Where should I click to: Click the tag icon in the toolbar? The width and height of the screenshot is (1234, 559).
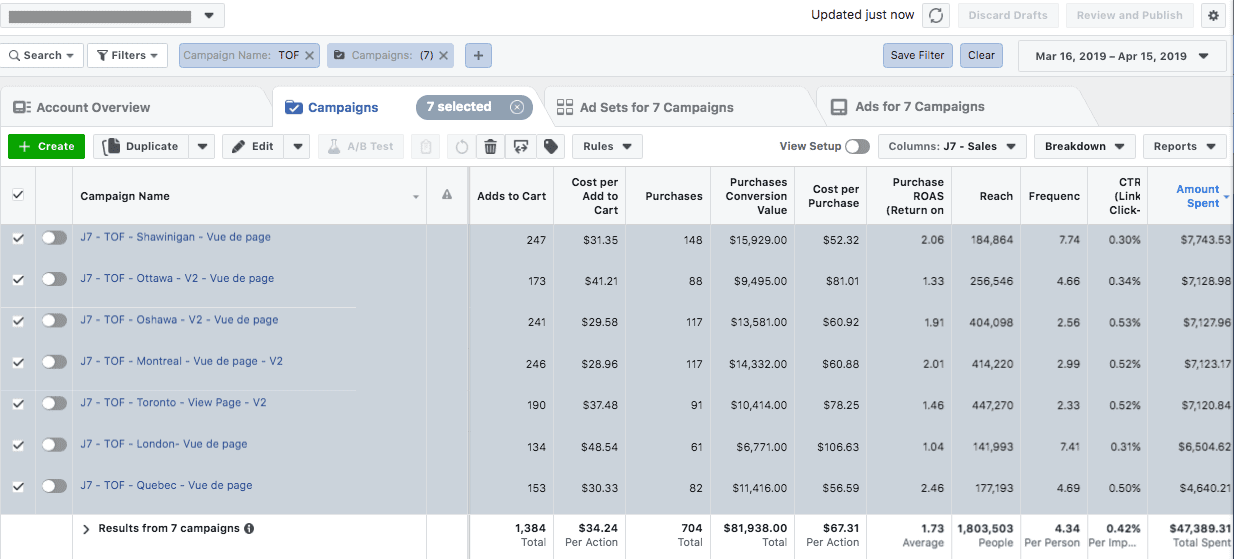pyautogui.click(x=550, y=147)
